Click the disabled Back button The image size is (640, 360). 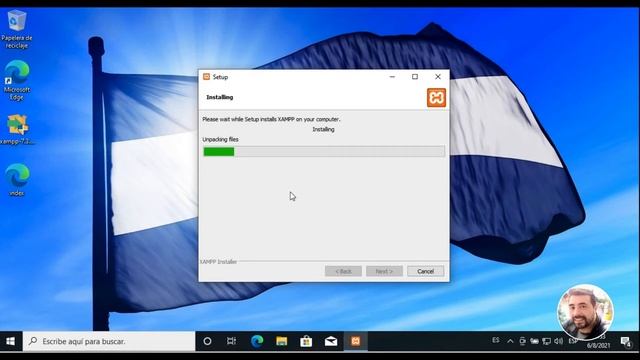(x=343, y=271)
